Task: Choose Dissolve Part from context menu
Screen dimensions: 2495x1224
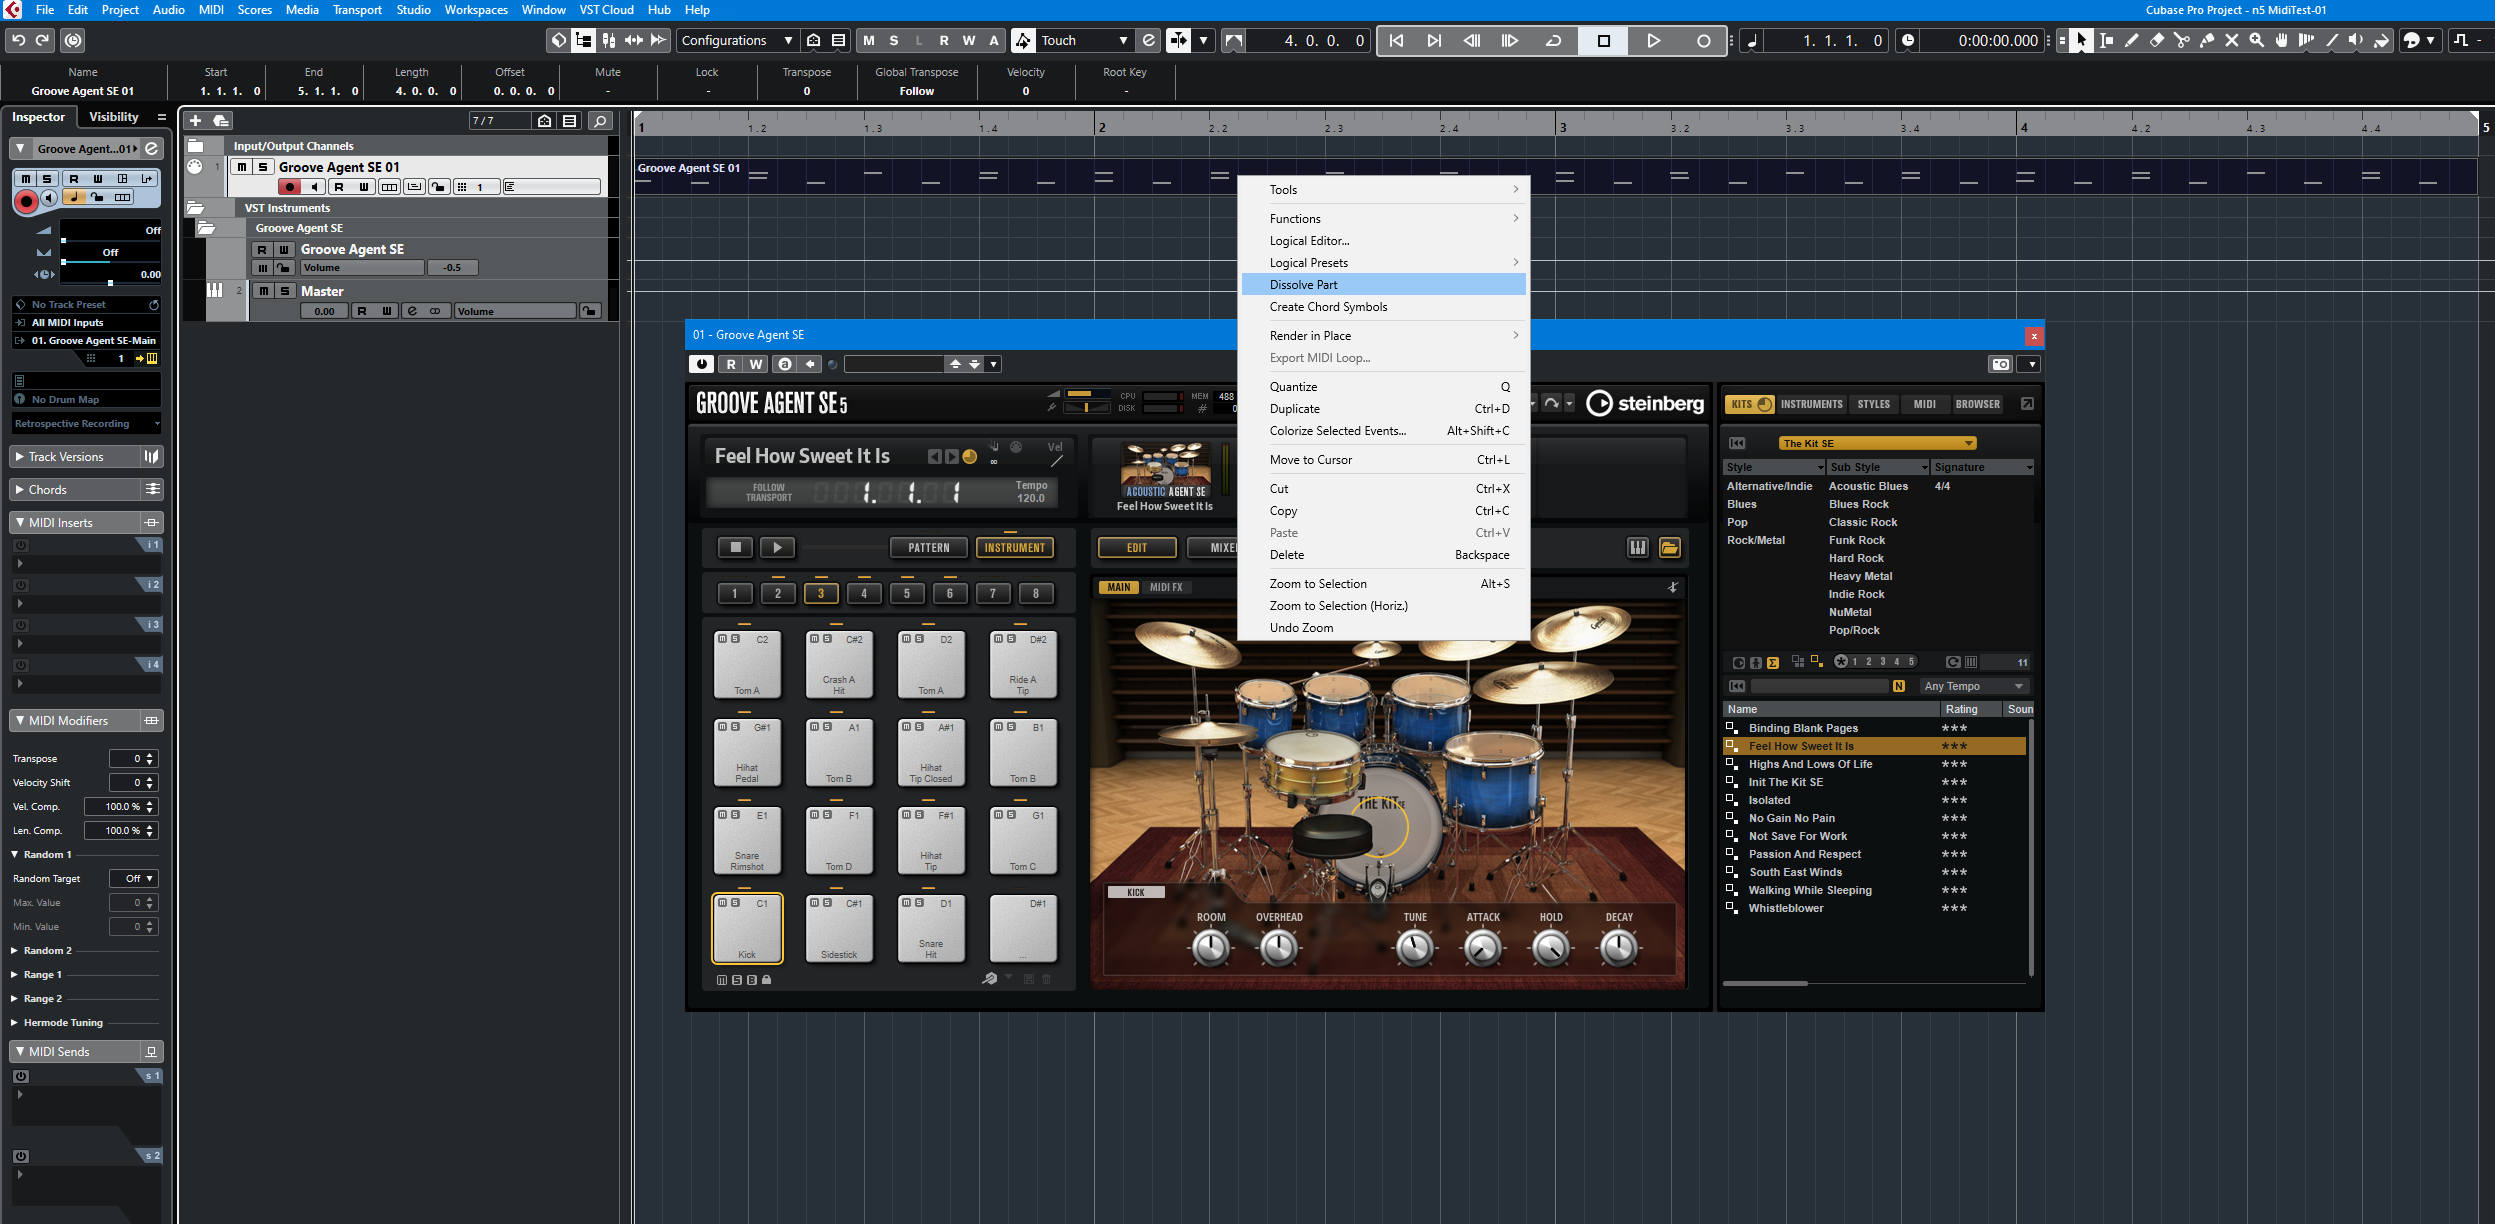Action: click(x=1303, y=285)
